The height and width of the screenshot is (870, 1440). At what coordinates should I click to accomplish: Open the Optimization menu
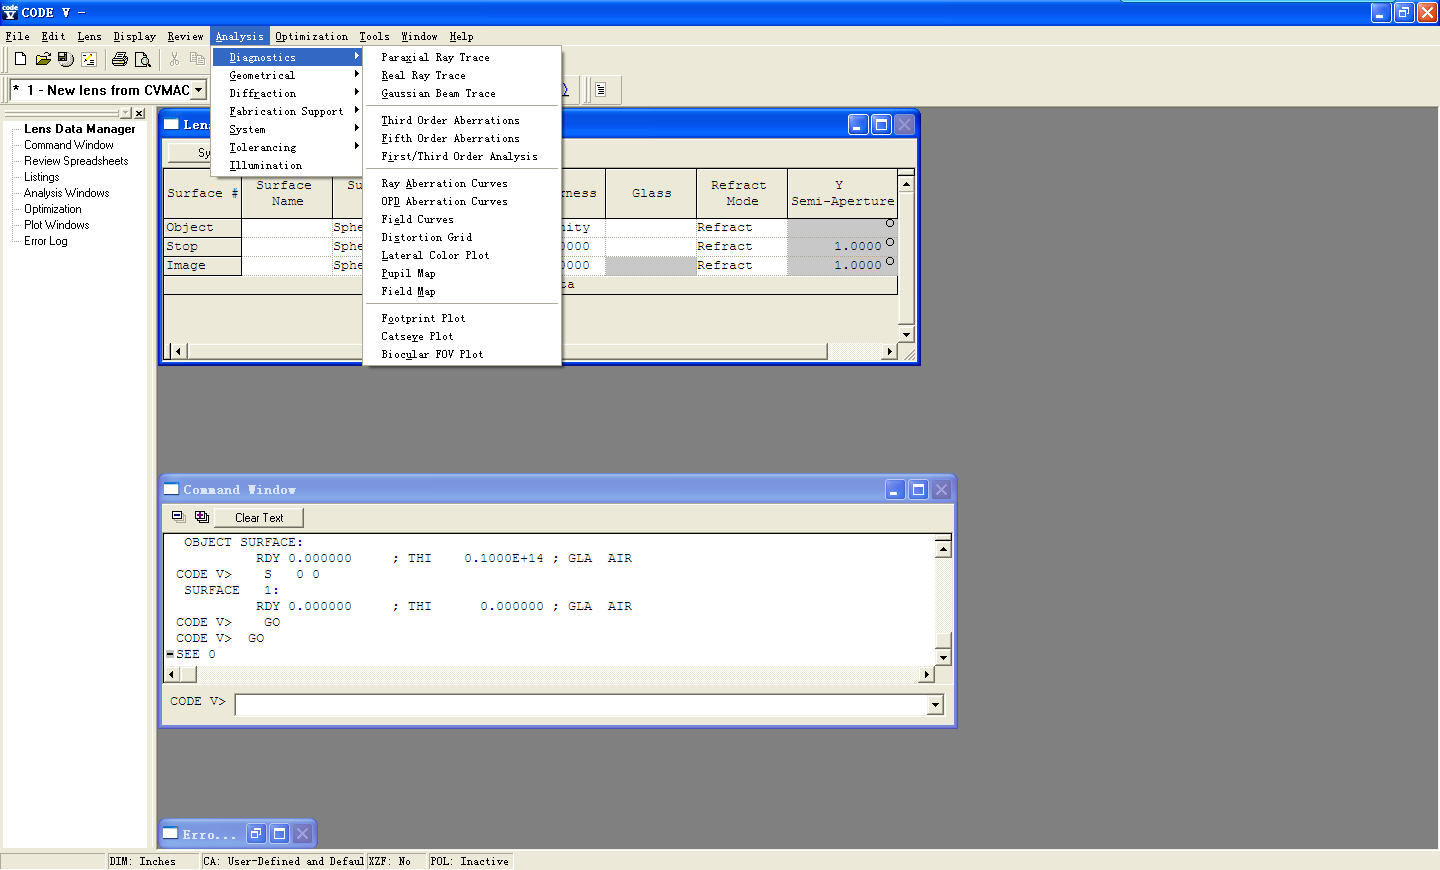(311, 36)
